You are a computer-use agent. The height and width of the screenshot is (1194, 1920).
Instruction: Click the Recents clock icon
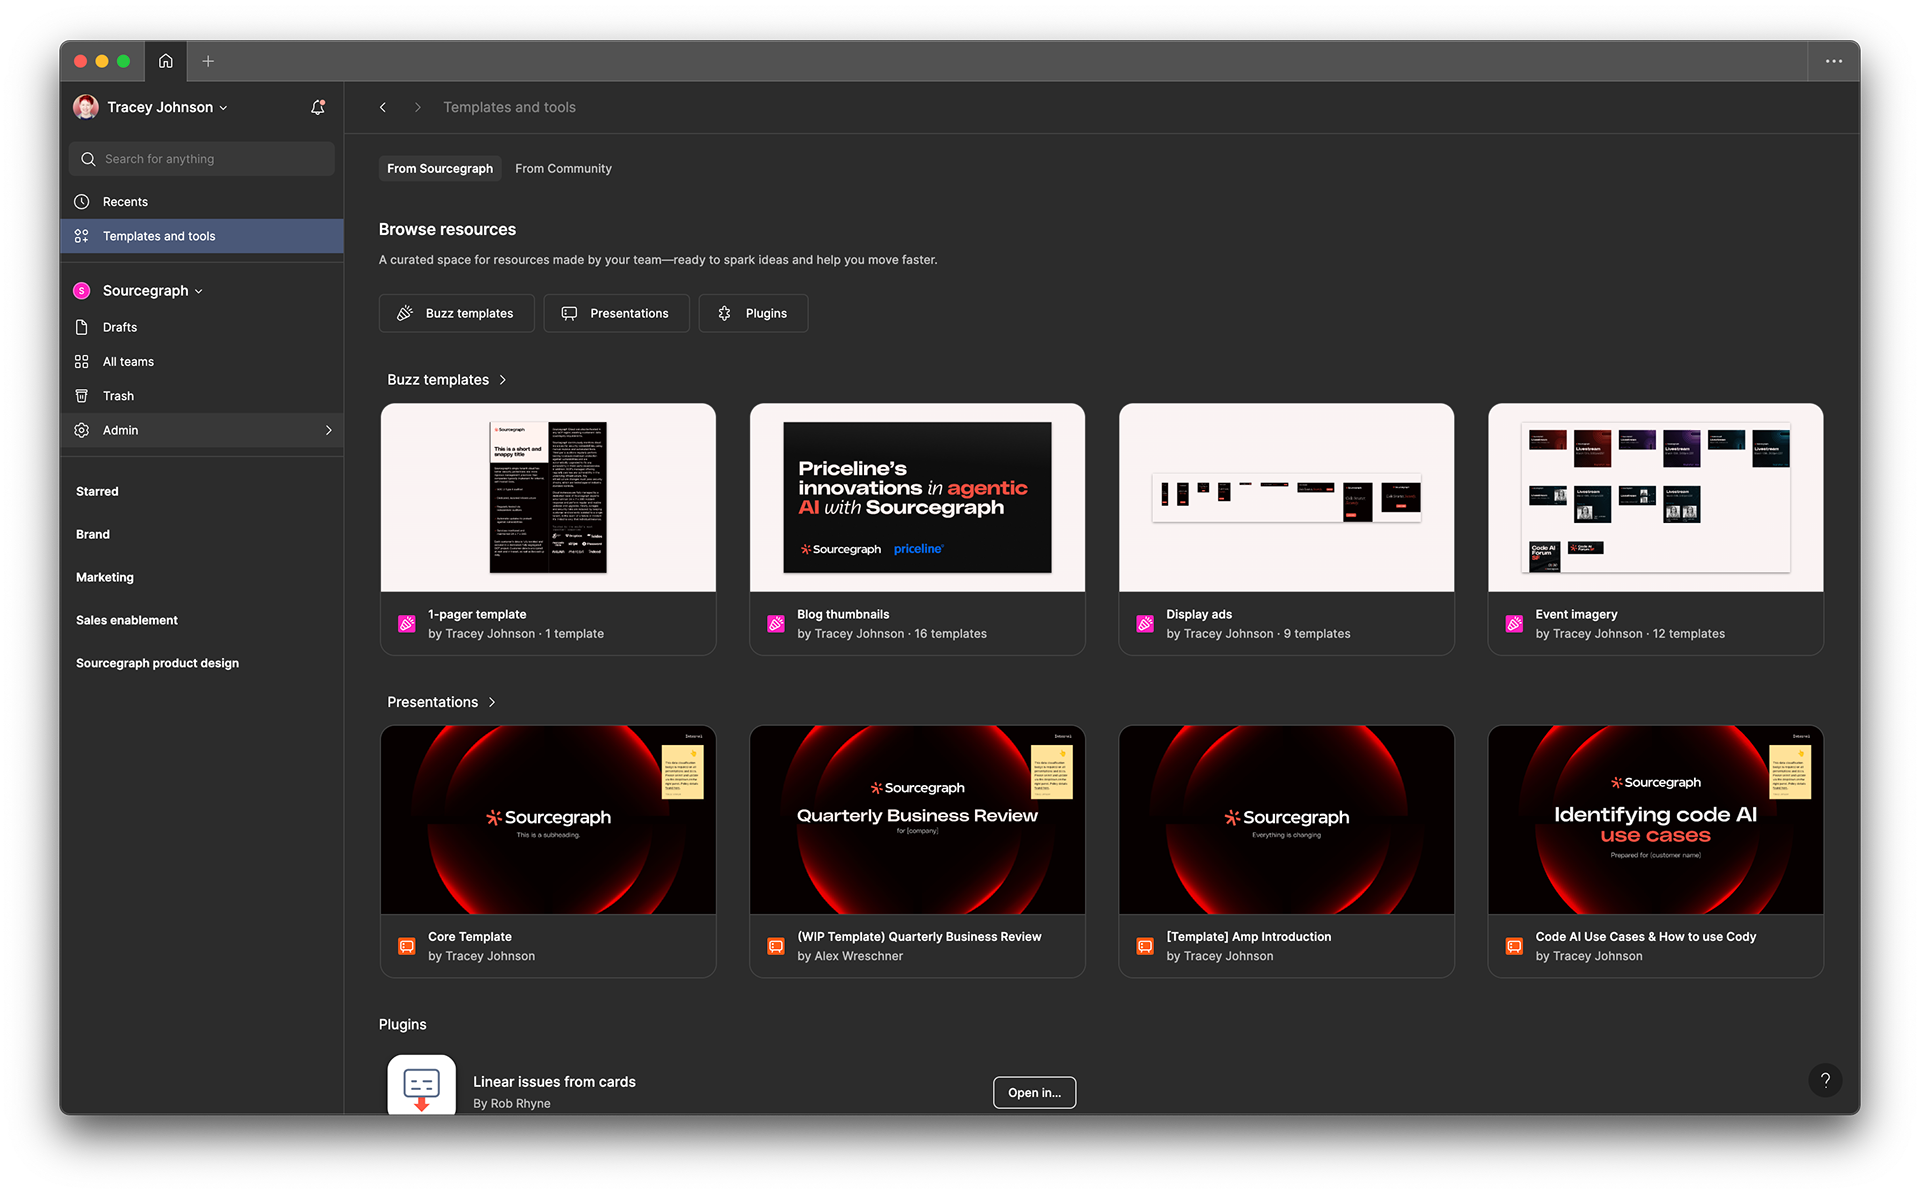click(82, 202)
